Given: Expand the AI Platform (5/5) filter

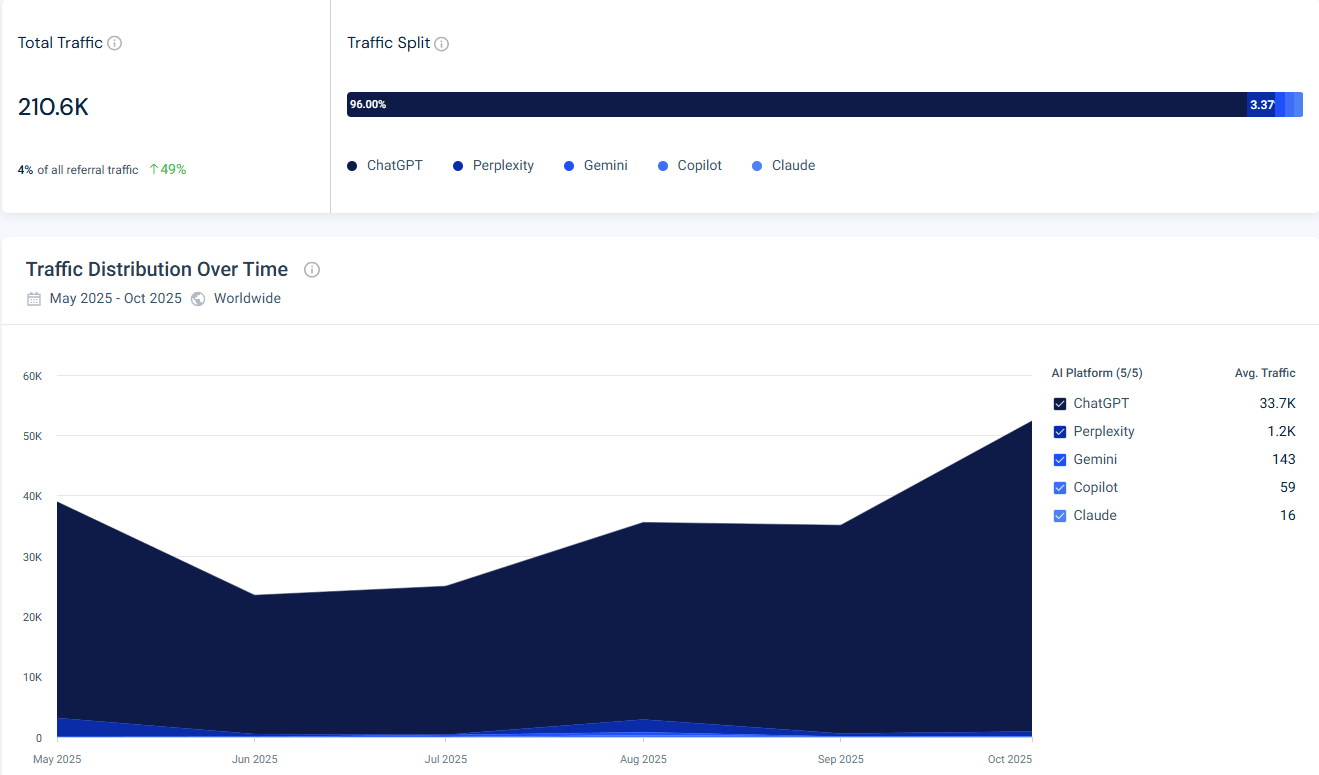Looking at the screenshot, I should coord(1096,372).
